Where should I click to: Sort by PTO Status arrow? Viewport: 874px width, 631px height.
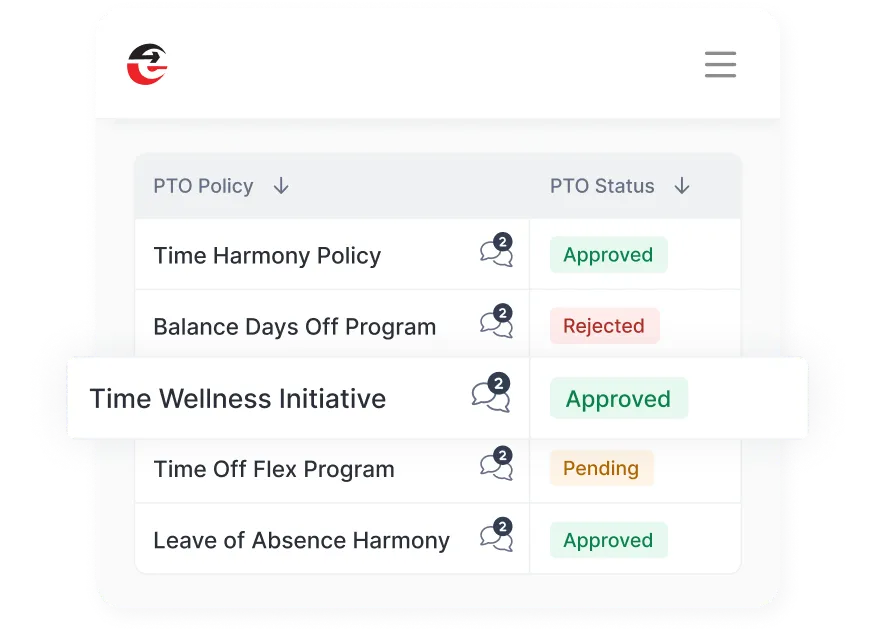click(682, 186)
